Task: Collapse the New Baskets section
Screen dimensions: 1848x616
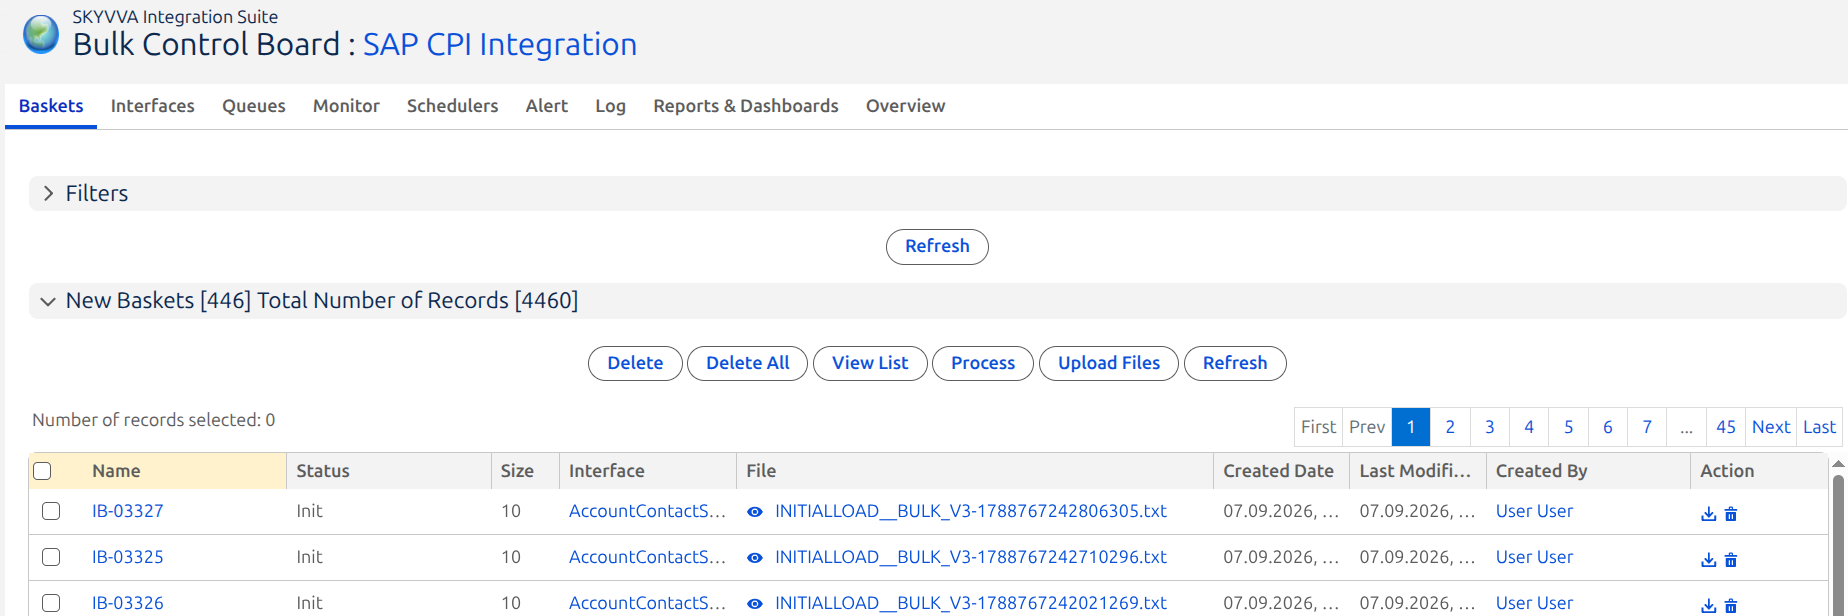Action: click(47, 301)
